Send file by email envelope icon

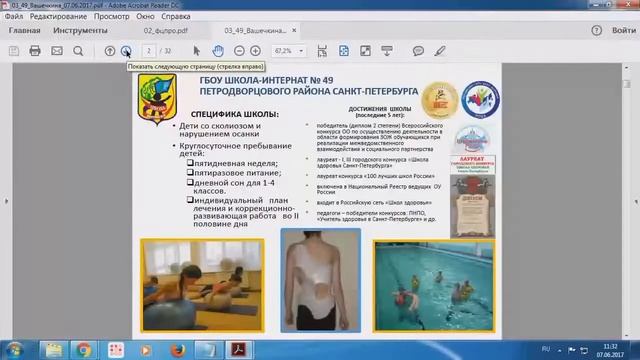(x=57, y=51)
